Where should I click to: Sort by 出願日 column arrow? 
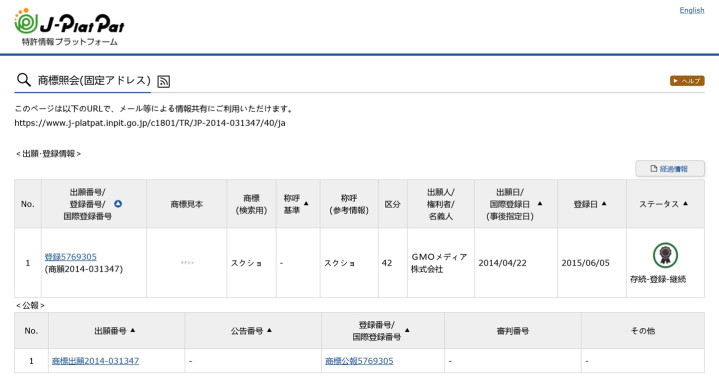coord(540,204)
